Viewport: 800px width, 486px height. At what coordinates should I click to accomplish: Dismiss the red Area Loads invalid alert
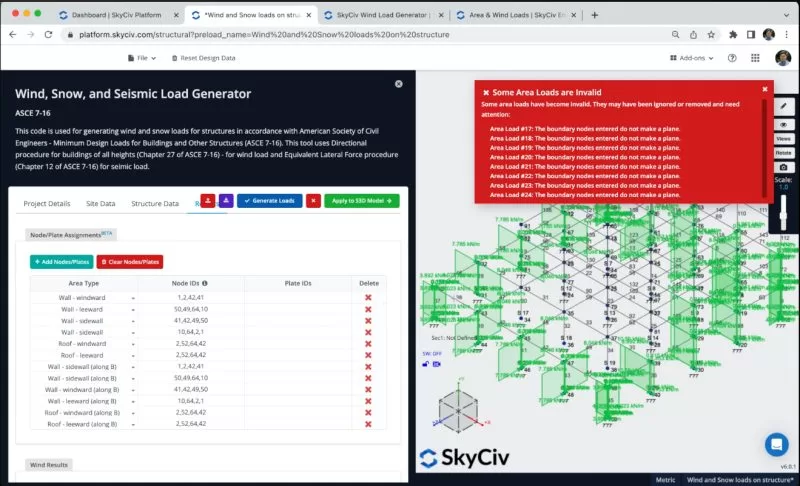click(764, 89)
